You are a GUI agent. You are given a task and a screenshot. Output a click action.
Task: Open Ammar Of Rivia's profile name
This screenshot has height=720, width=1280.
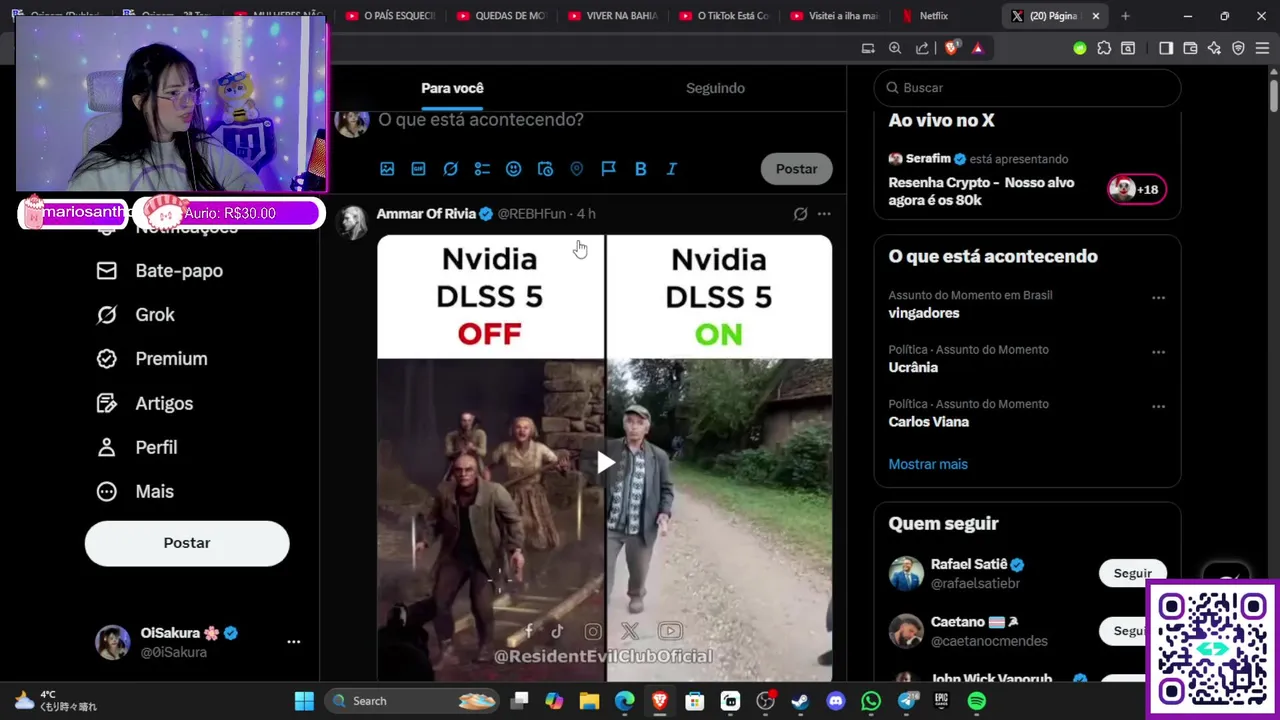(x=426, y=214)
